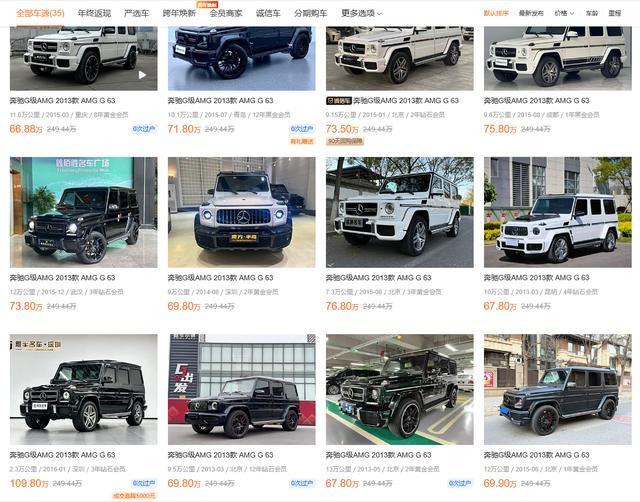Switch to the 严选车 tab
The width and height of the screenshot is (640, 502).
[x=136, y=13]
